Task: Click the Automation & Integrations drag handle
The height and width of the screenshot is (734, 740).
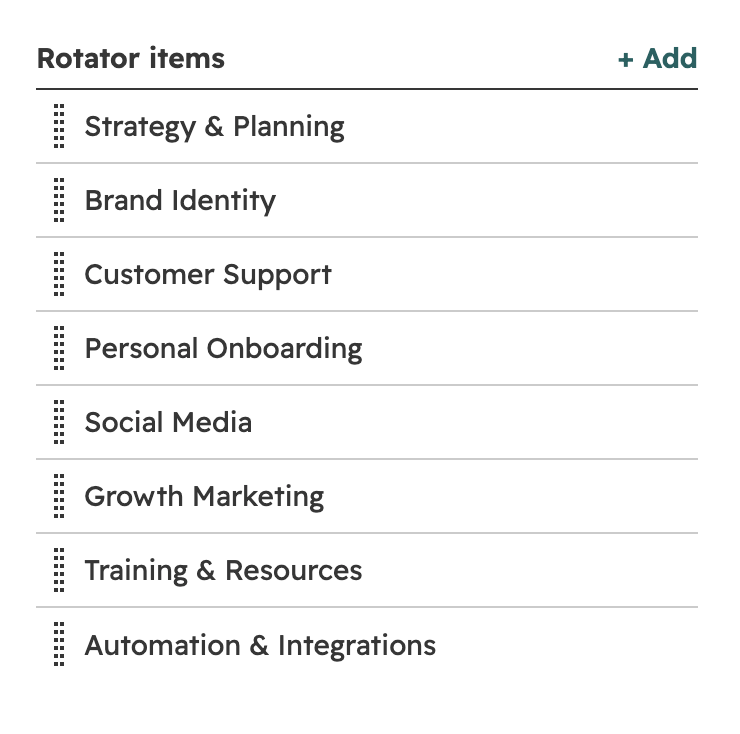Action: click(59, 644)
